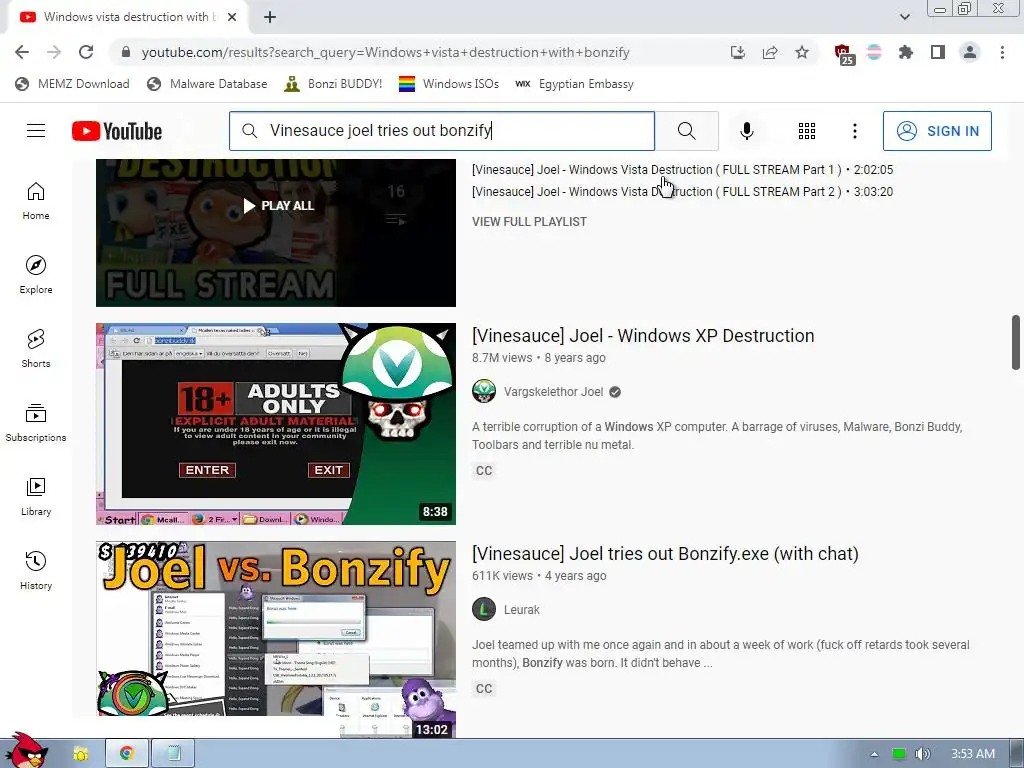Open Explore in sidebar
This screenshot has width=1024, height=768.
[x=36, y=275]
